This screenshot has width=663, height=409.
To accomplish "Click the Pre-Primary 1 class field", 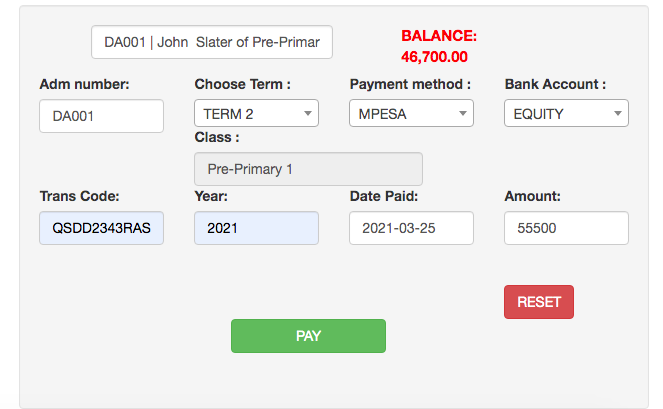I will pos(308,169).
